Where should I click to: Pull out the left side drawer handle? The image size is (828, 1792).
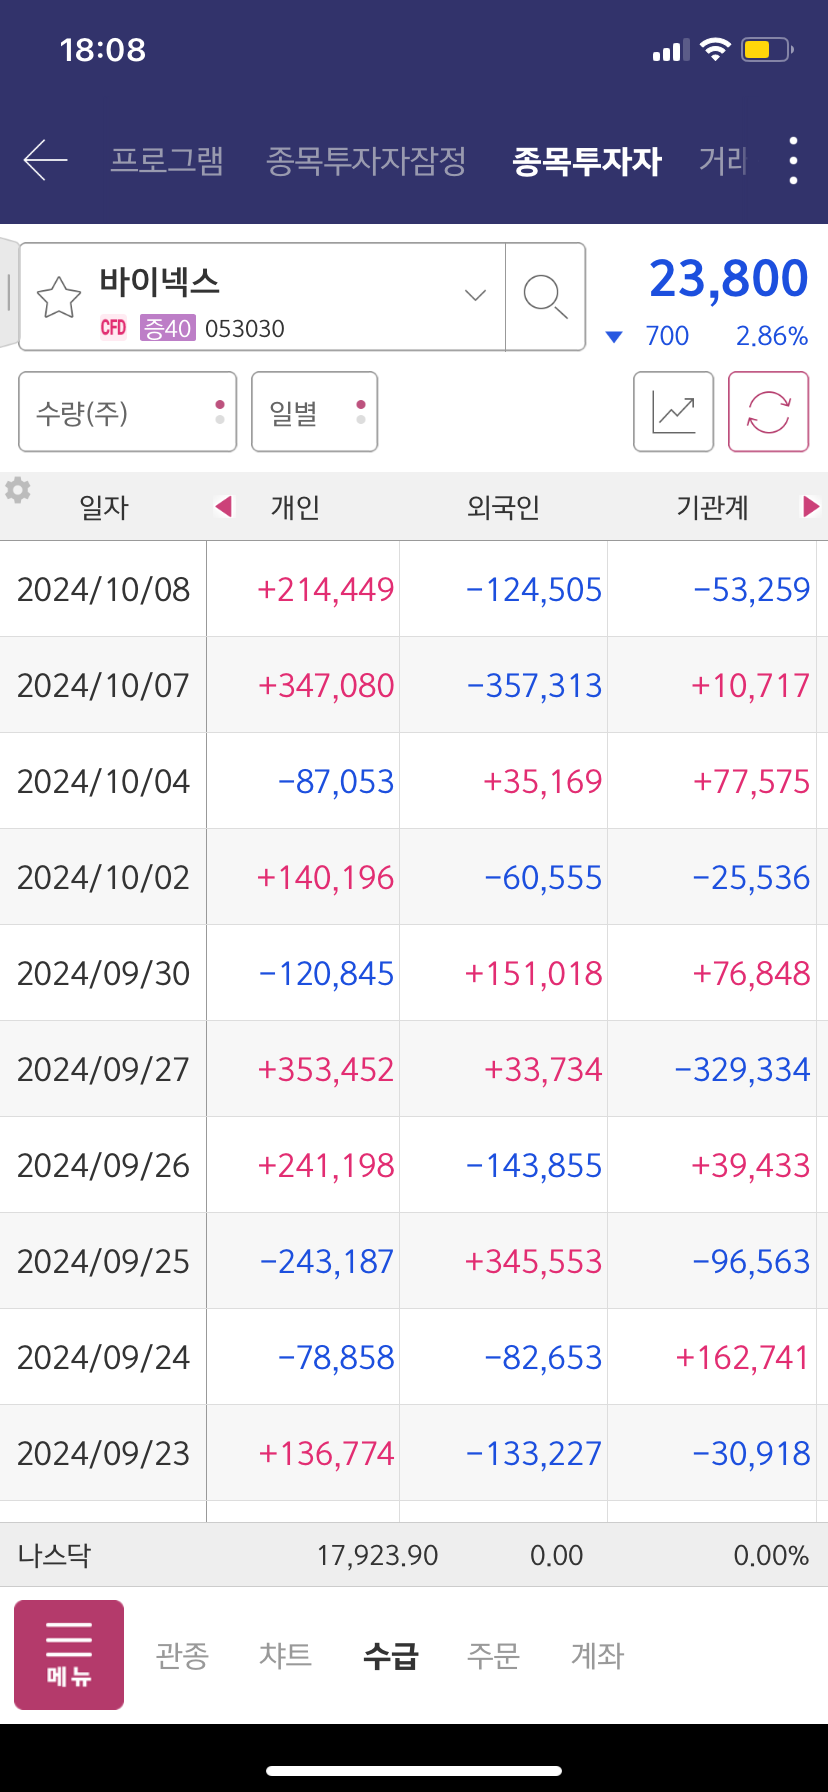8,292
